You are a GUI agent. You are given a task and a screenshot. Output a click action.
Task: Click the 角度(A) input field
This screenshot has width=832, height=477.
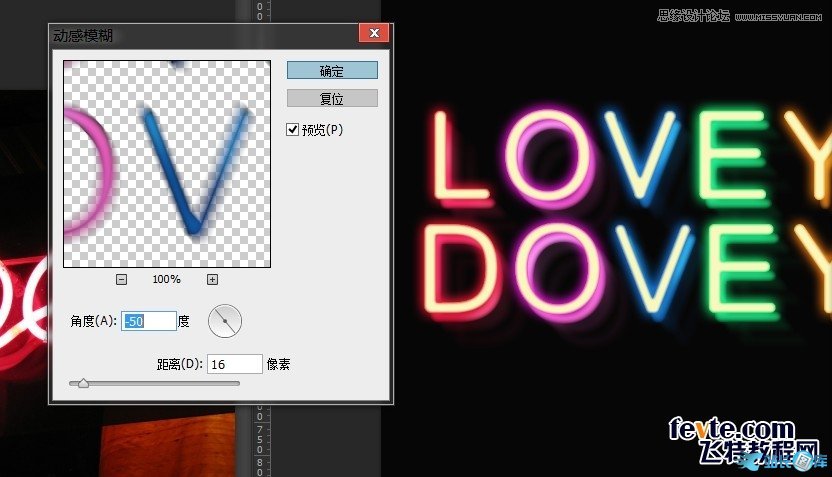pyautogui.click(x=148, y=321)
